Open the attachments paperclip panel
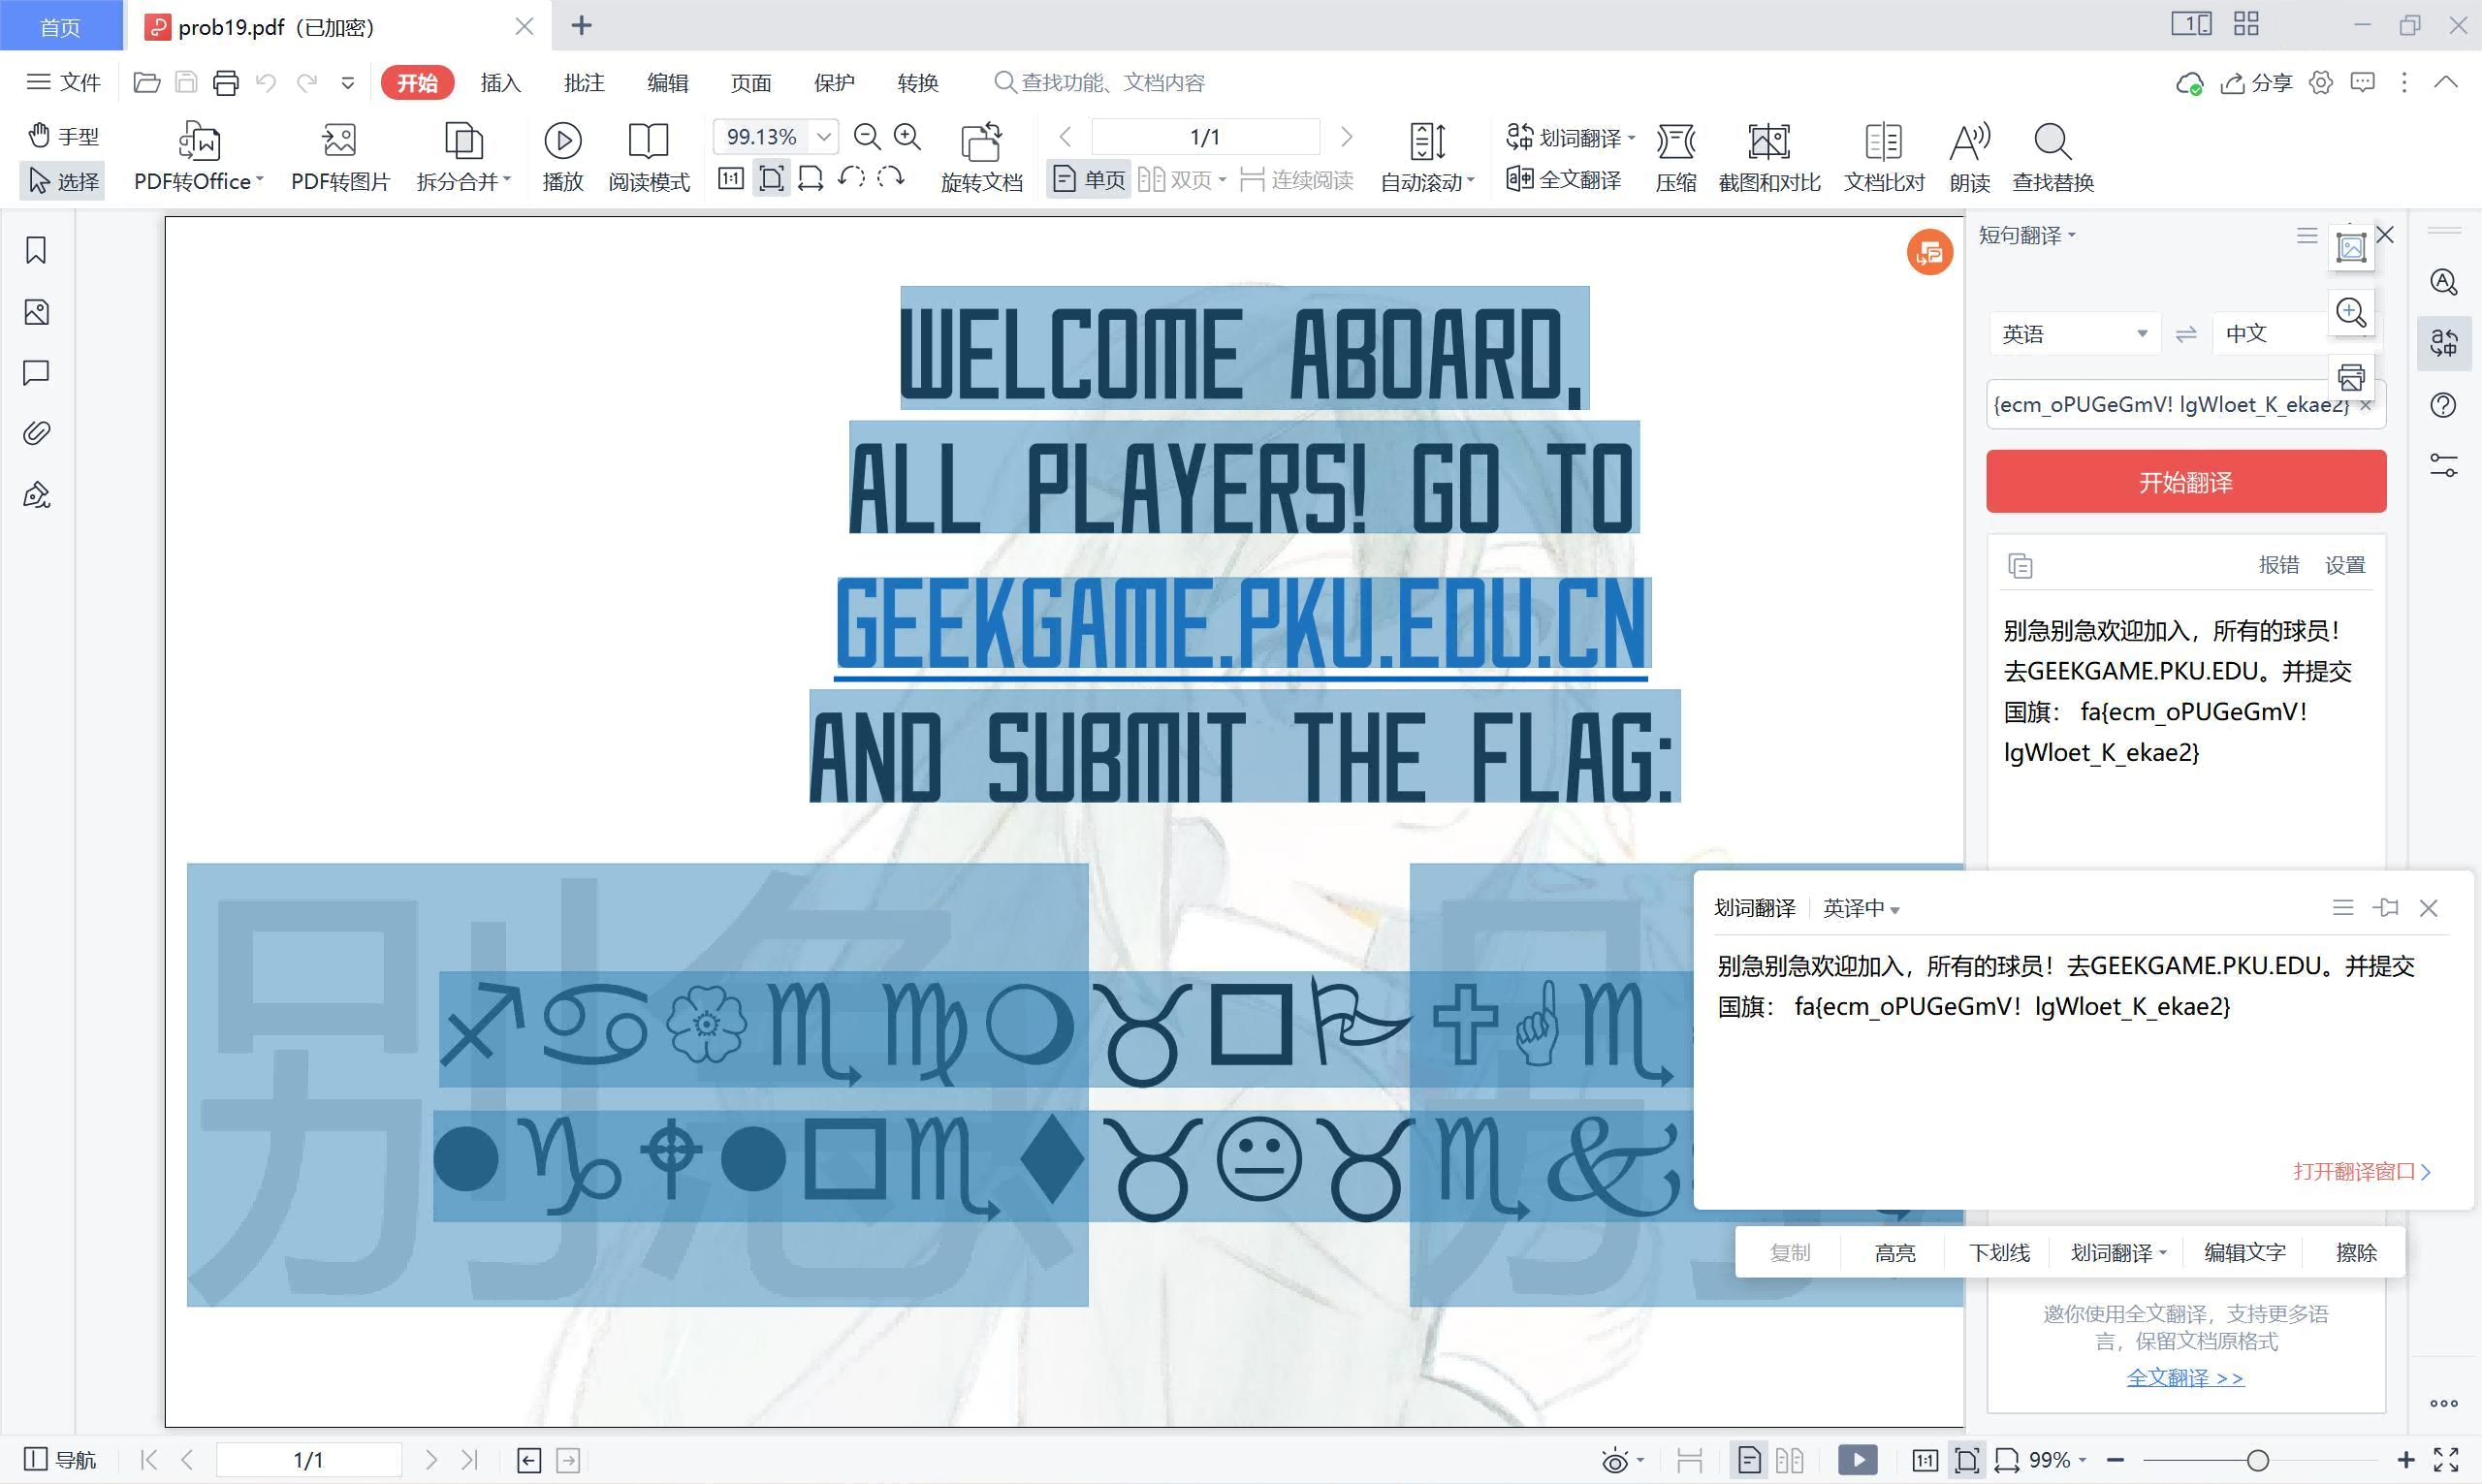 (x=36, y=433)
